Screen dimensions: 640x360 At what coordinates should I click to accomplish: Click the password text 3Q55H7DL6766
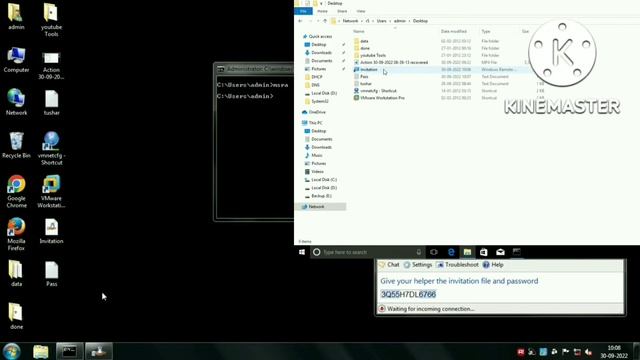pyautogui.click(x=408, y=294)
